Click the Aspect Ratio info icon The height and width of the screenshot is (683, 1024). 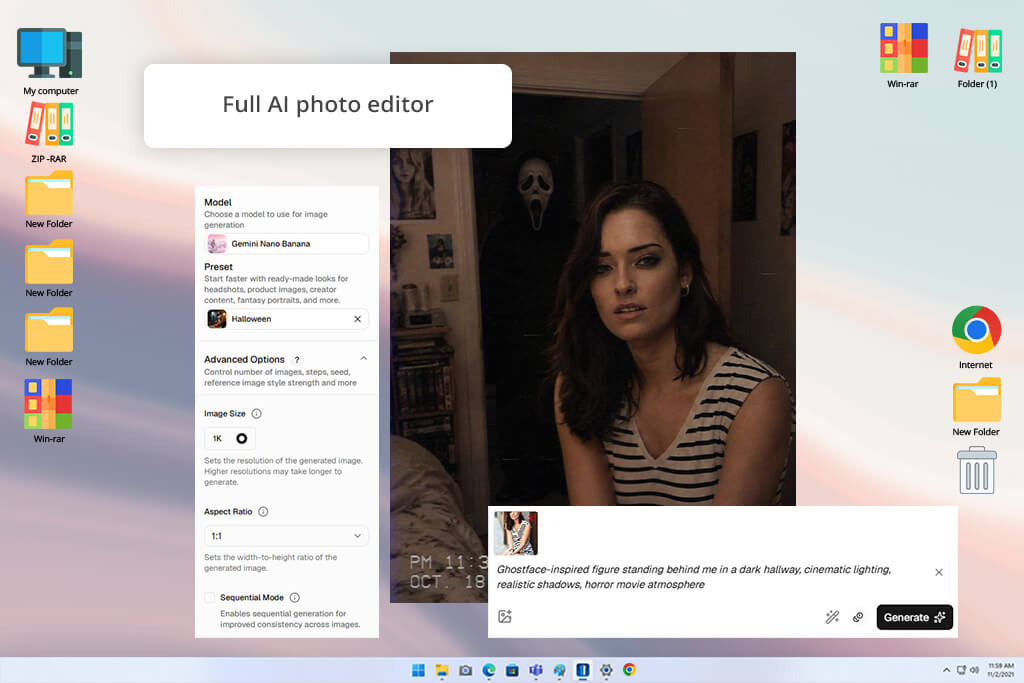click(263, 511)
